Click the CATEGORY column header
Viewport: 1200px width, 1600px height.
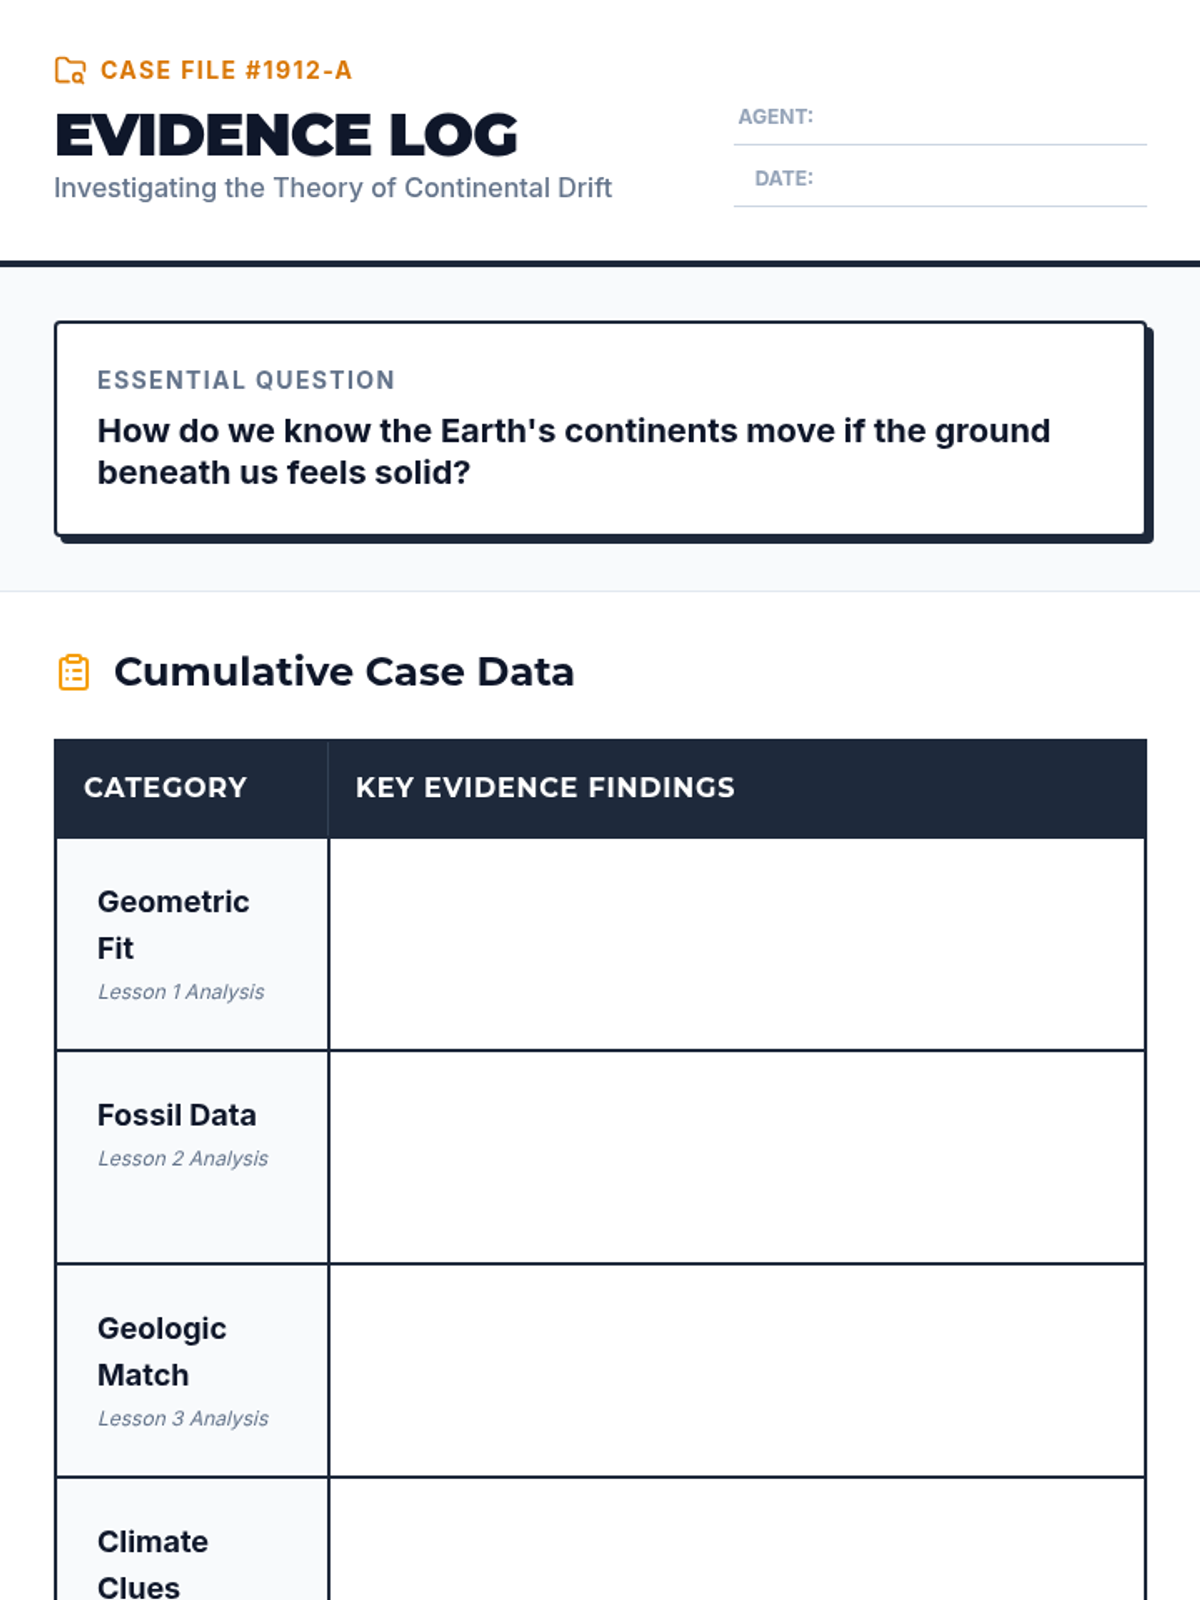165,788
